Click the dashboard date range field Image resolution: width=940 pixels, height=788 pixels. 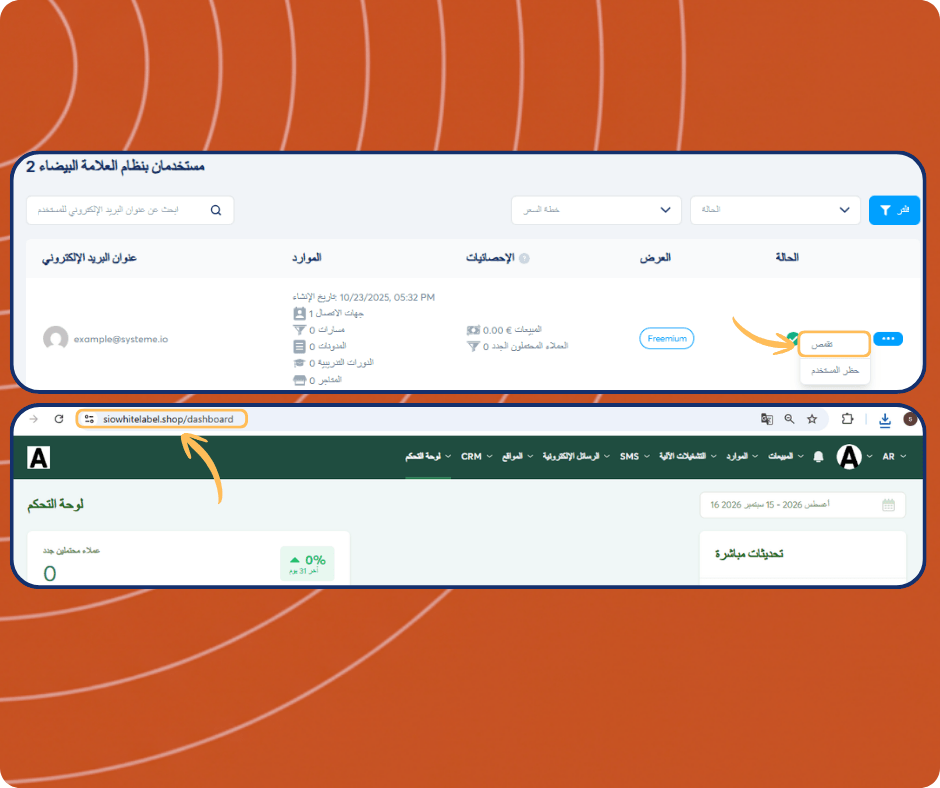(x=803, y=505)
